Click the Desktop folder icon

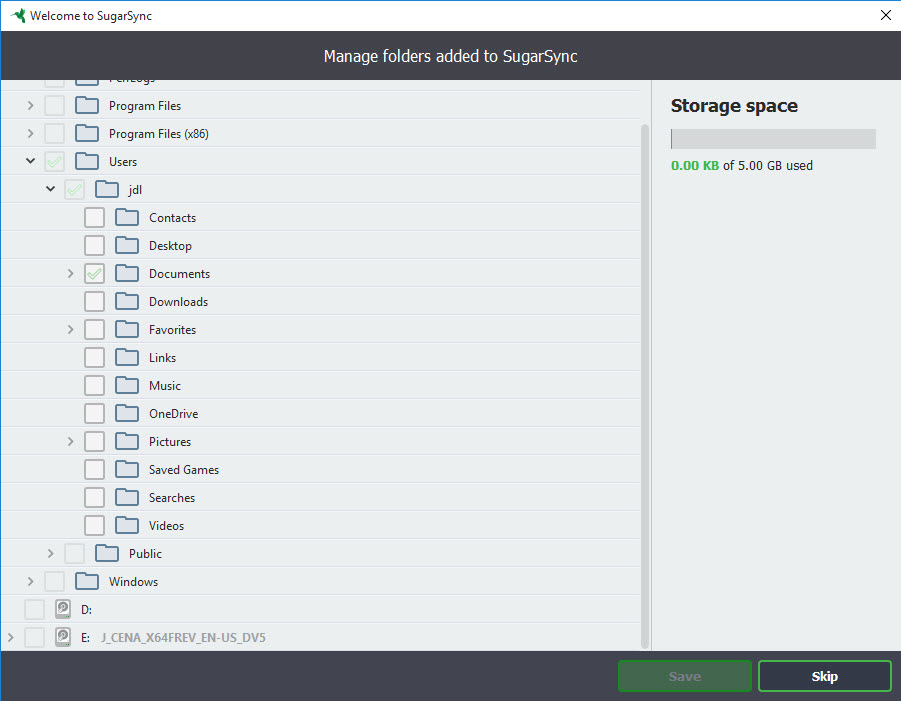[127, 246]
